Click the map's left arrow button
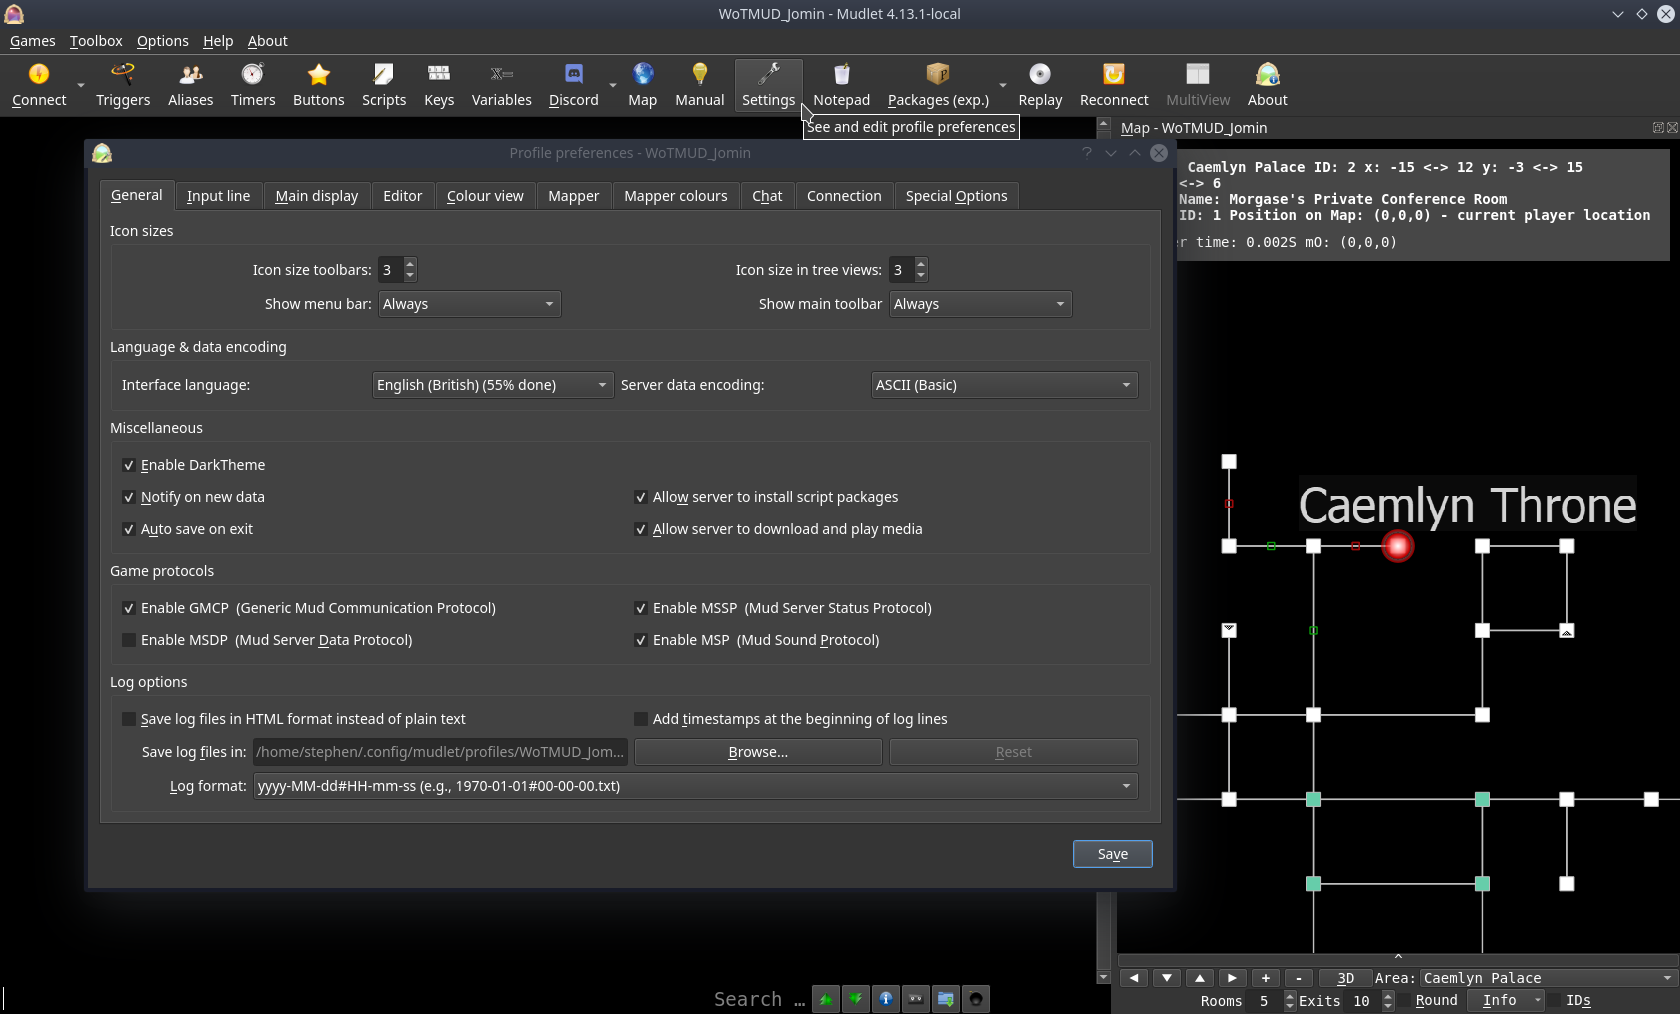 1134,978
